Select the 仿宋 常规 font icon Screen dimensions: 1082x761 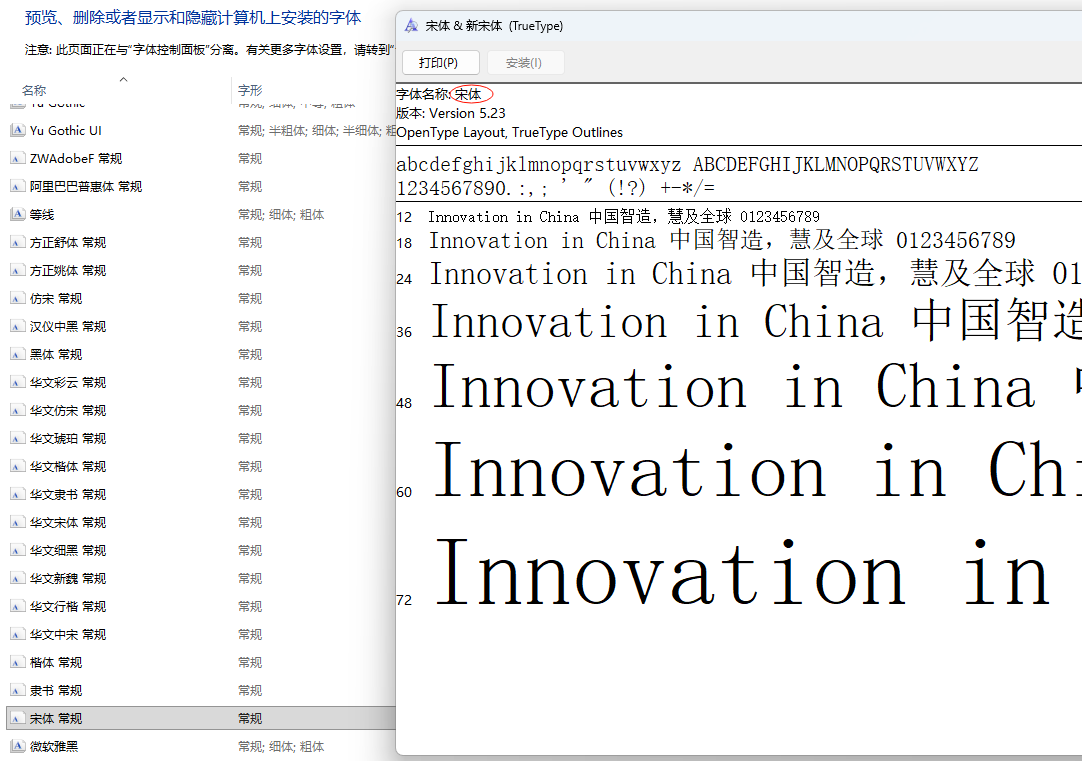coord(17,298)
